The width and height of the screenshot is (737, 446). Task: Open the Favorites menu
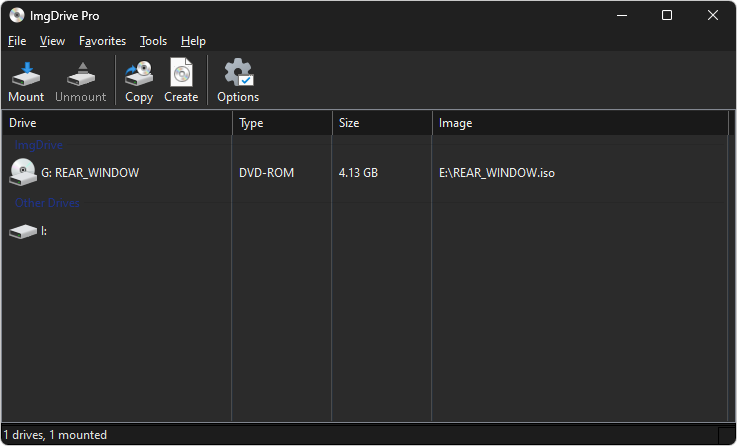tap(102, 41)
